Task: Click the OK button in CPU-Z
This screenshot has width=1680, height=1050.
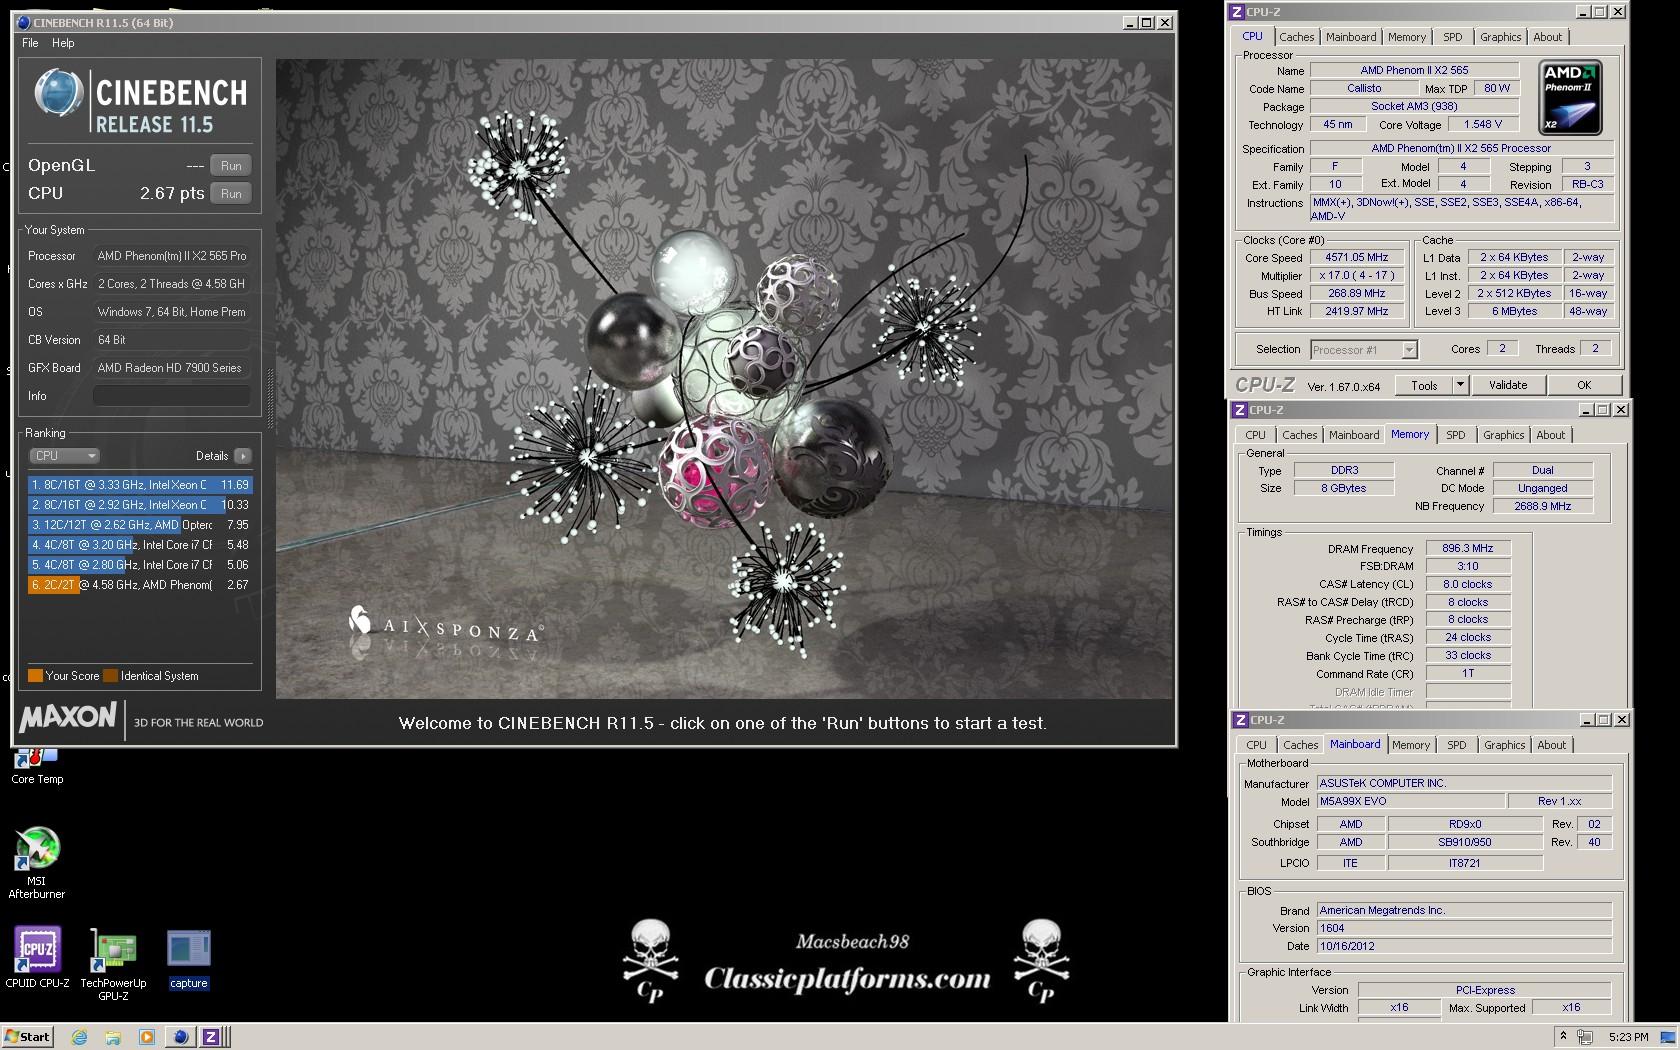Action: [1584, 385]
